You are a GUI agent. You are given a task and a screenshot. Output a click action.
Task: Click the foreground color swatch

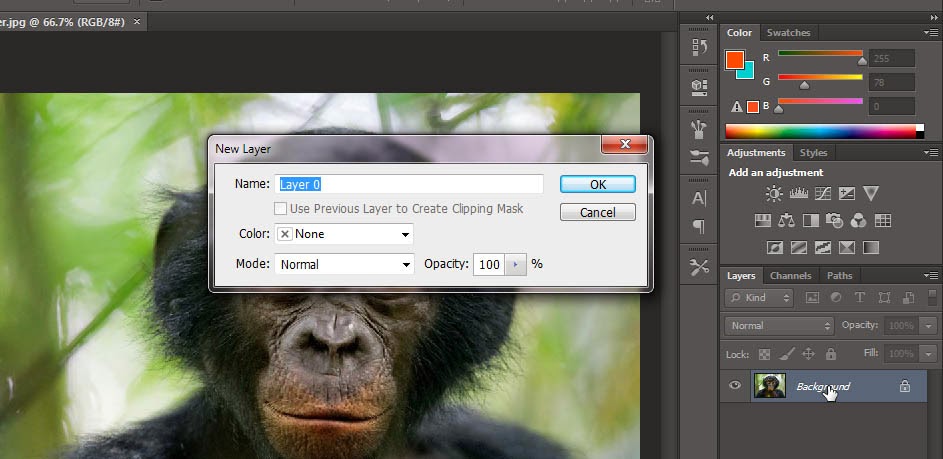click(x=735, y=60)
